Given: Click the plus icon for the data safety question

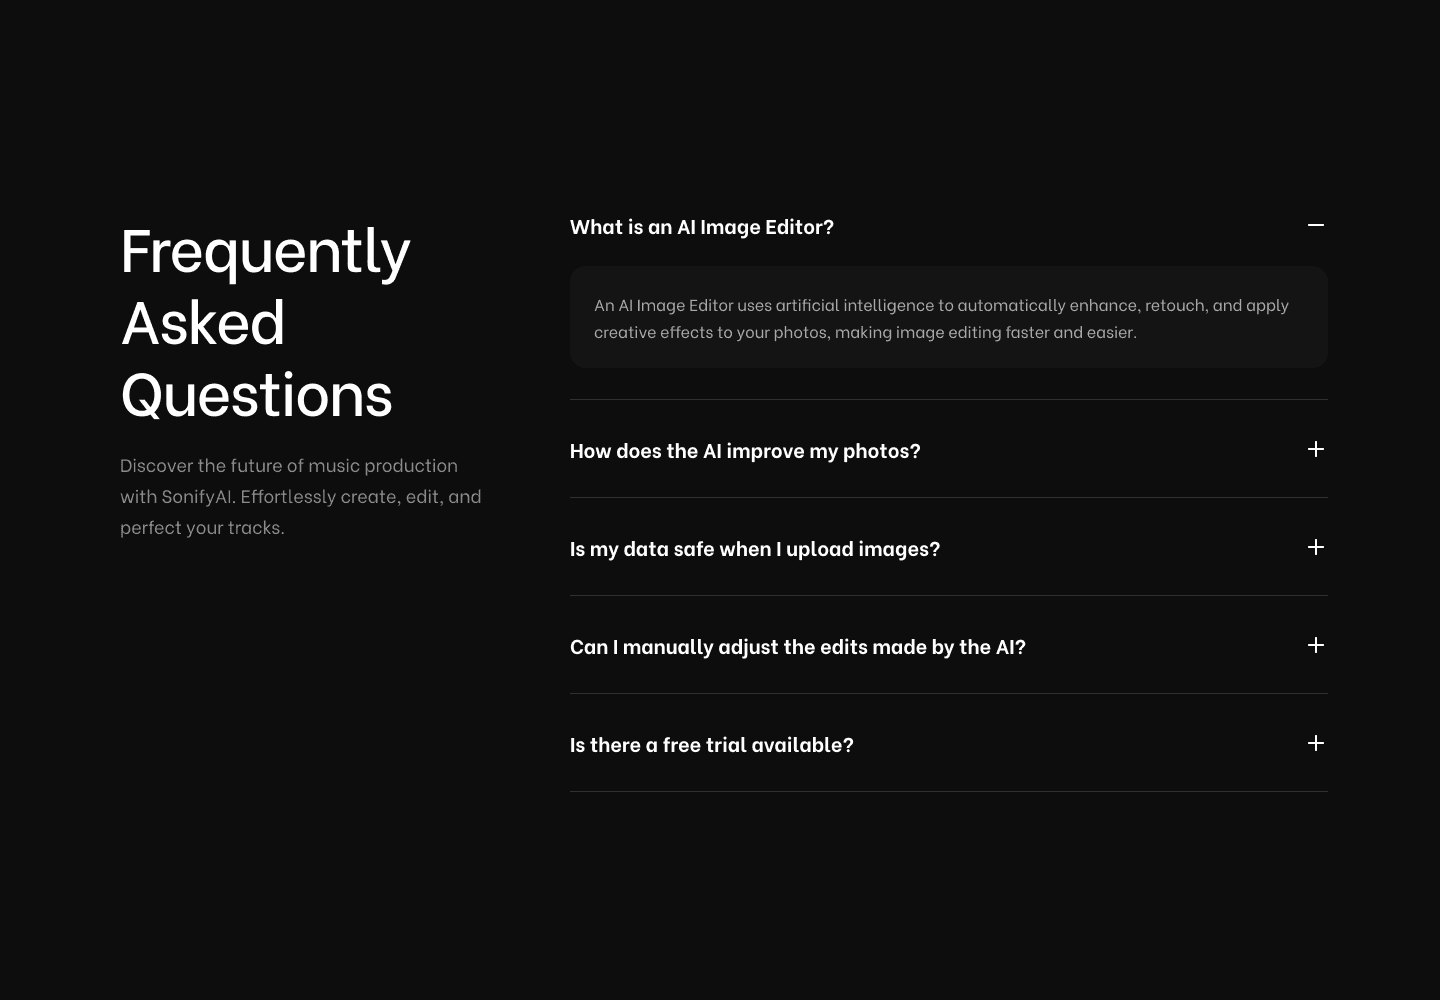Looking at the screenshot, I should click(x=1316, y=547).
